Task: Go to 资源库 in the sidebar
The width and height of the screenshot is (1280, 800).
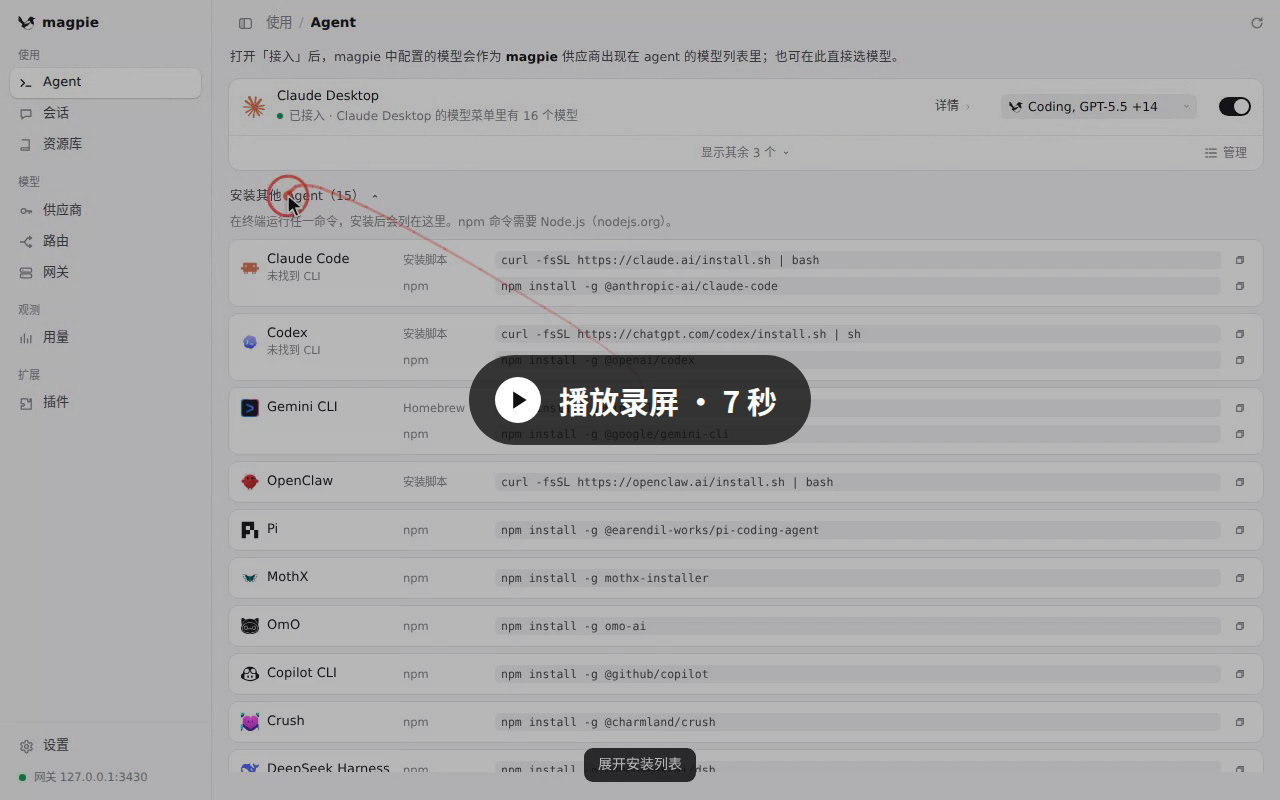Action: point(105,144)
